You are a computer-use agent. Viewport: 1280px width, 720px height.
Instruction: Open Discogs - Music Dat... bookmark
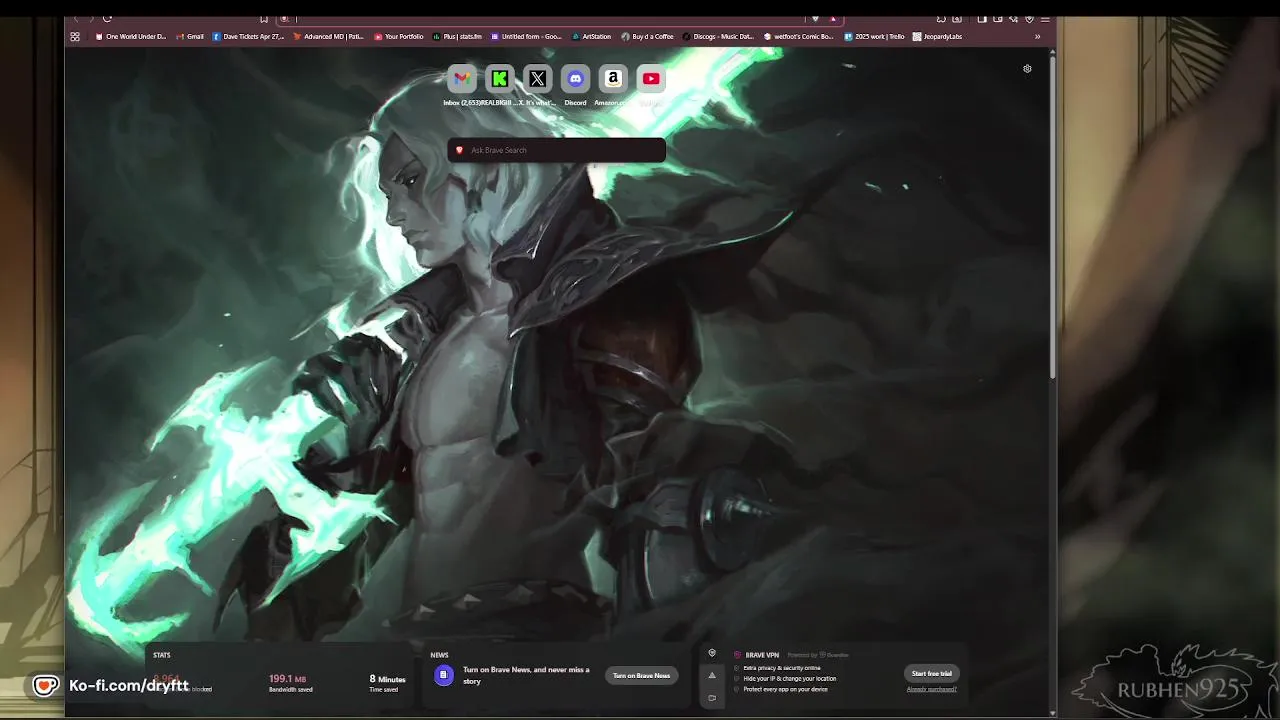click(x=718, y=37)
